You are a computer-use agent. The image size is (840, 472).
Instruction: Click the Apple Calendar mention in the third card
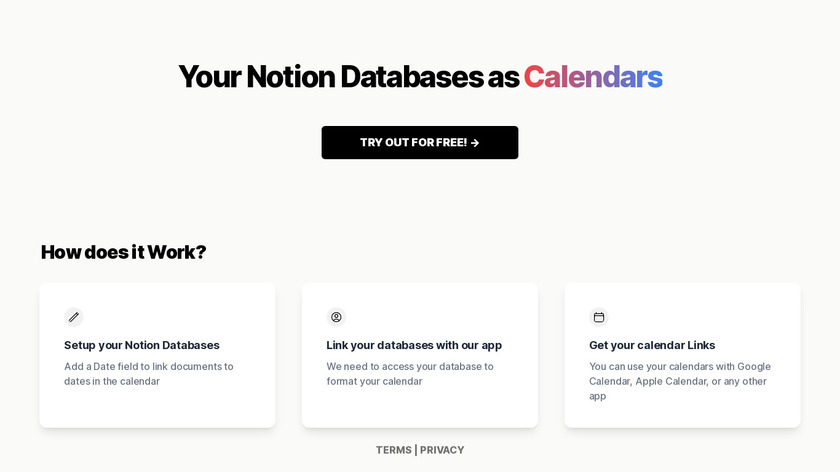click(669, 381)
